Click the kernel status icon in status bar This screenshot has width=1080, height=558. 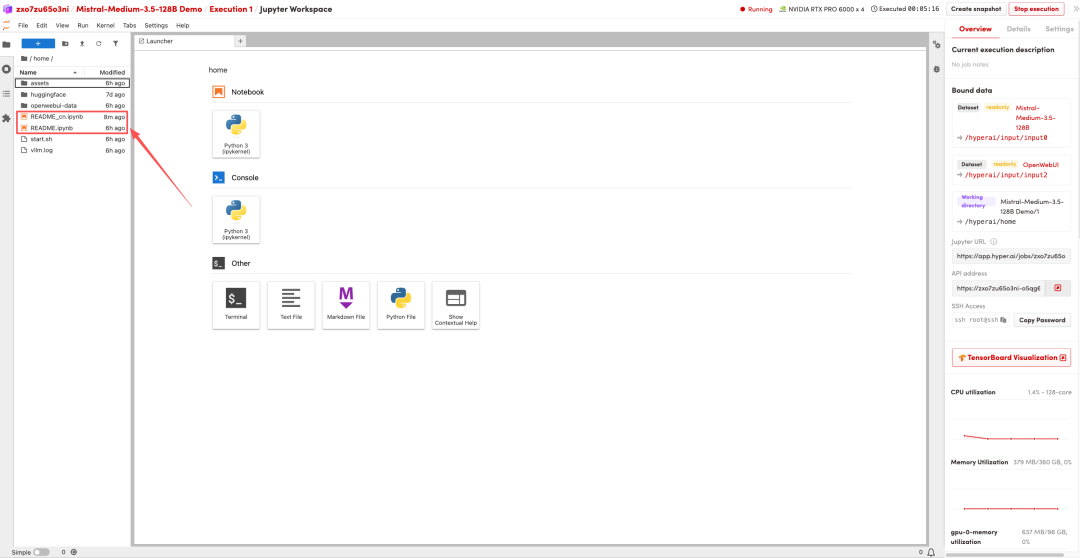pos(74,552)
